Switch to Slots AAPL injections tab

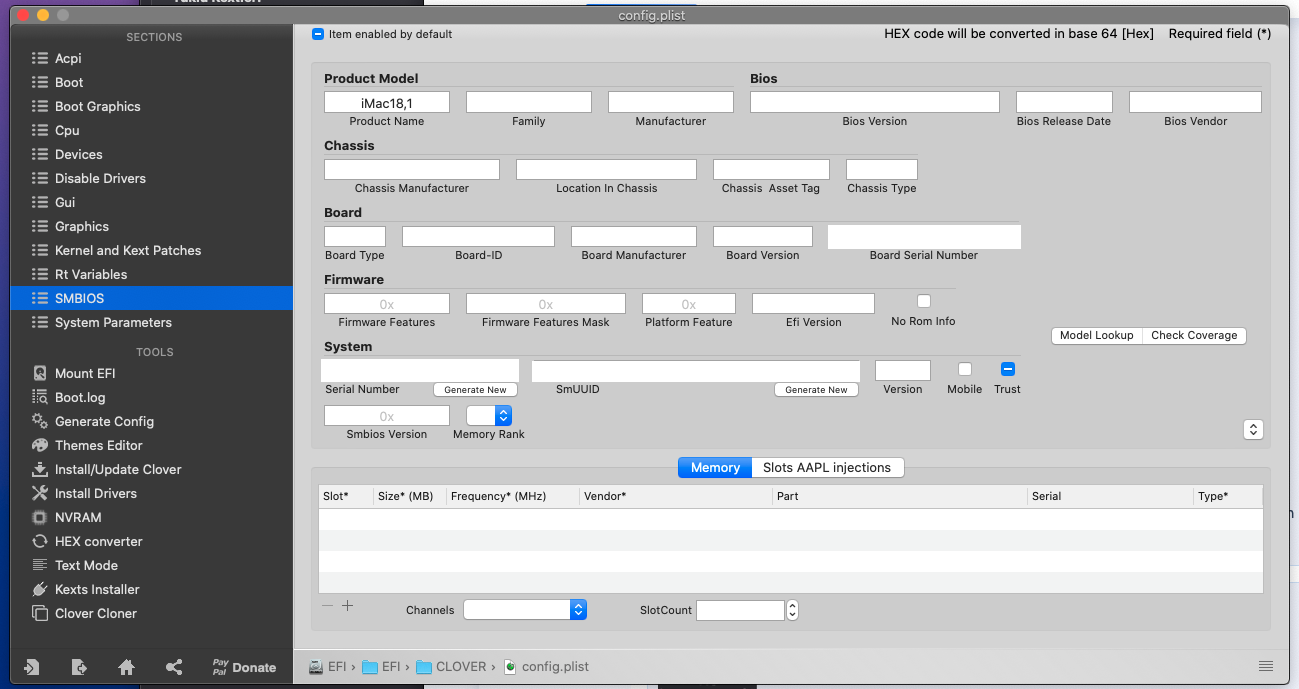826,467
